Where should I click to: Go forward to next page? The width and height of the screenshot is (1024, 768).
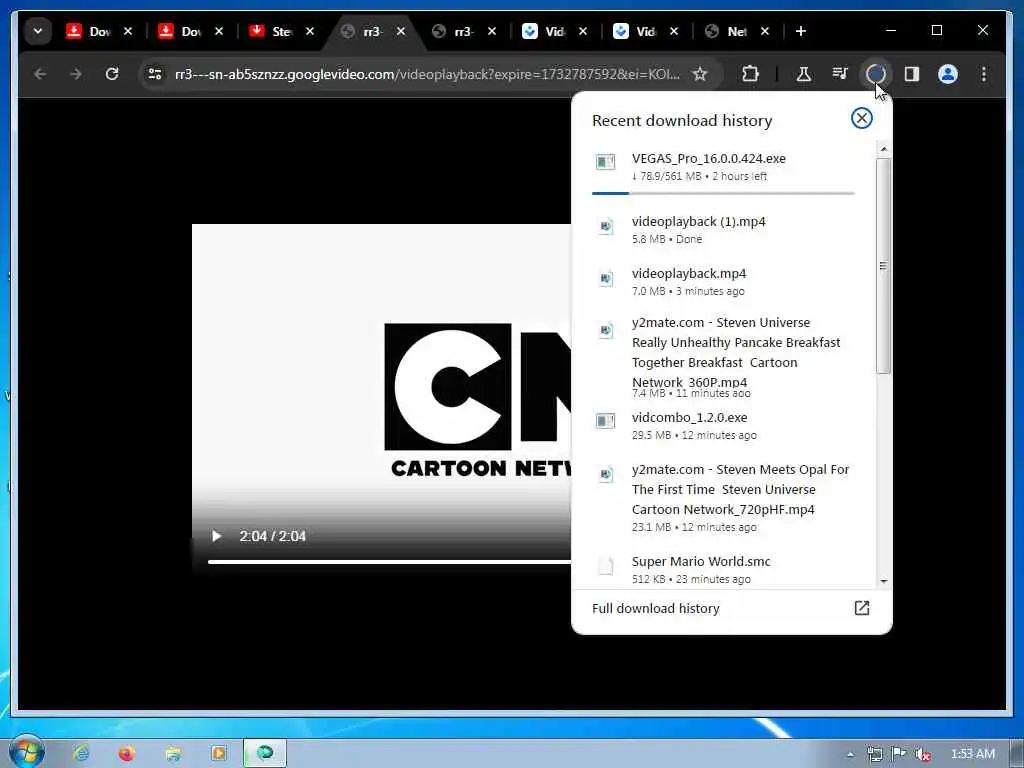(x=76, y=74)
